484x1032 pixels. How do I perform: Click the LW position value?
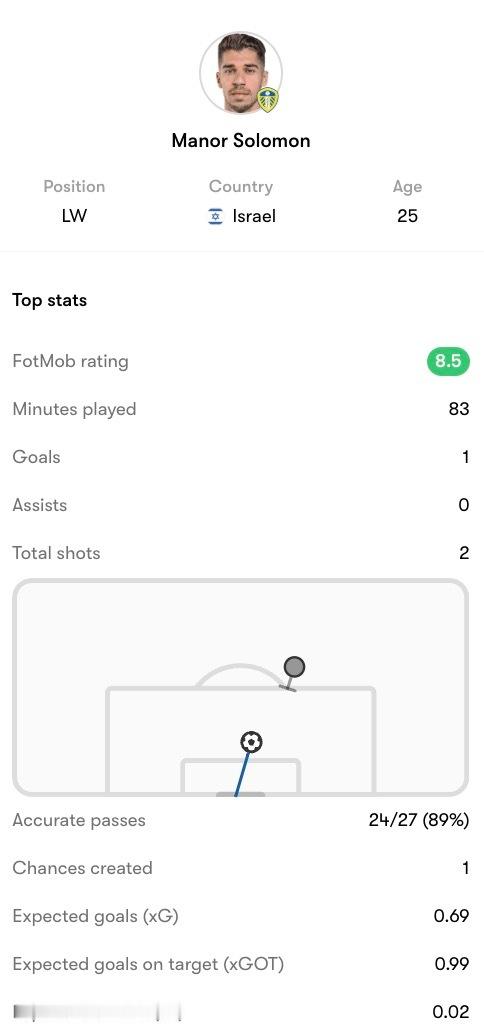pos(74,216)
